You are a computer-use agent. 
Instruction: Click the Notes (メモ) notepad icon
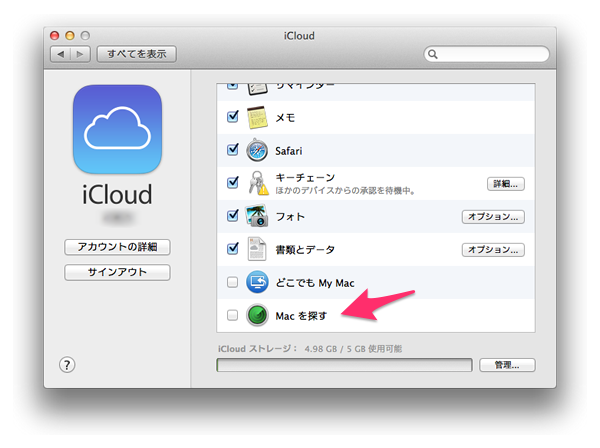(257, 117)
